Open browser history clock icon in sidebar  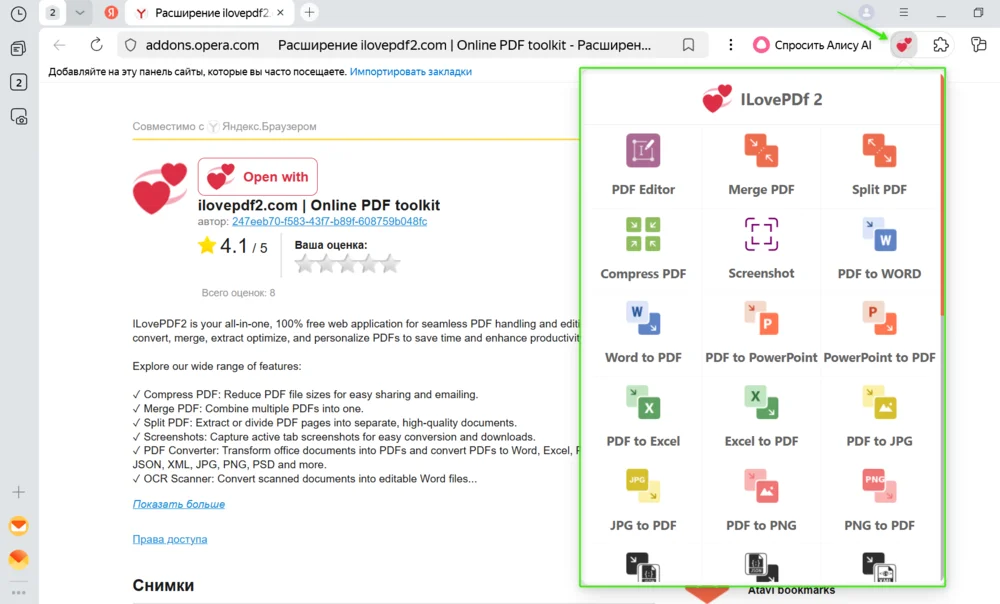(18, 14)
